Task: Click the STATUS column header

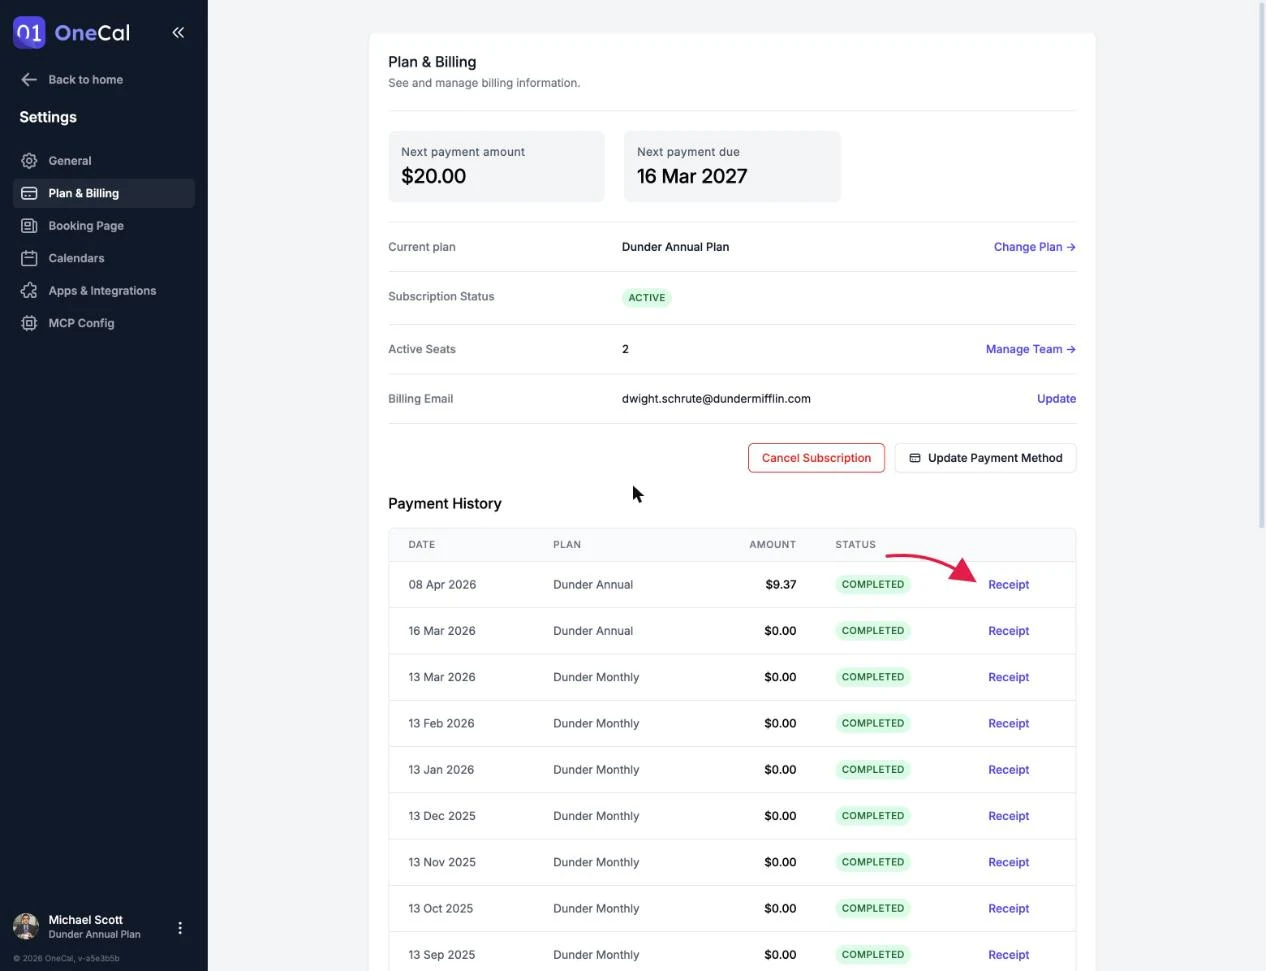Action: (856, 545)
